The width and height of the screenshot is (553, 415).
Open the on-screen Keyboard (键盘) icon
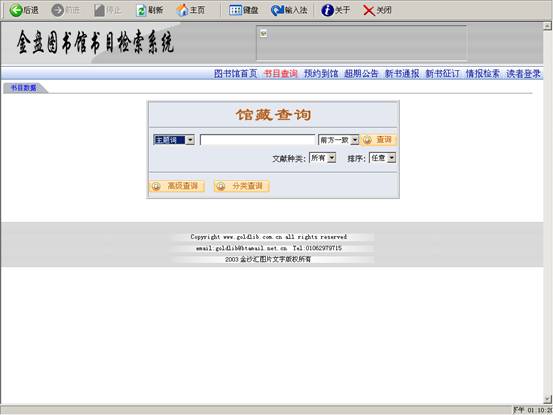pyautogui.click(x=235, y=10)
